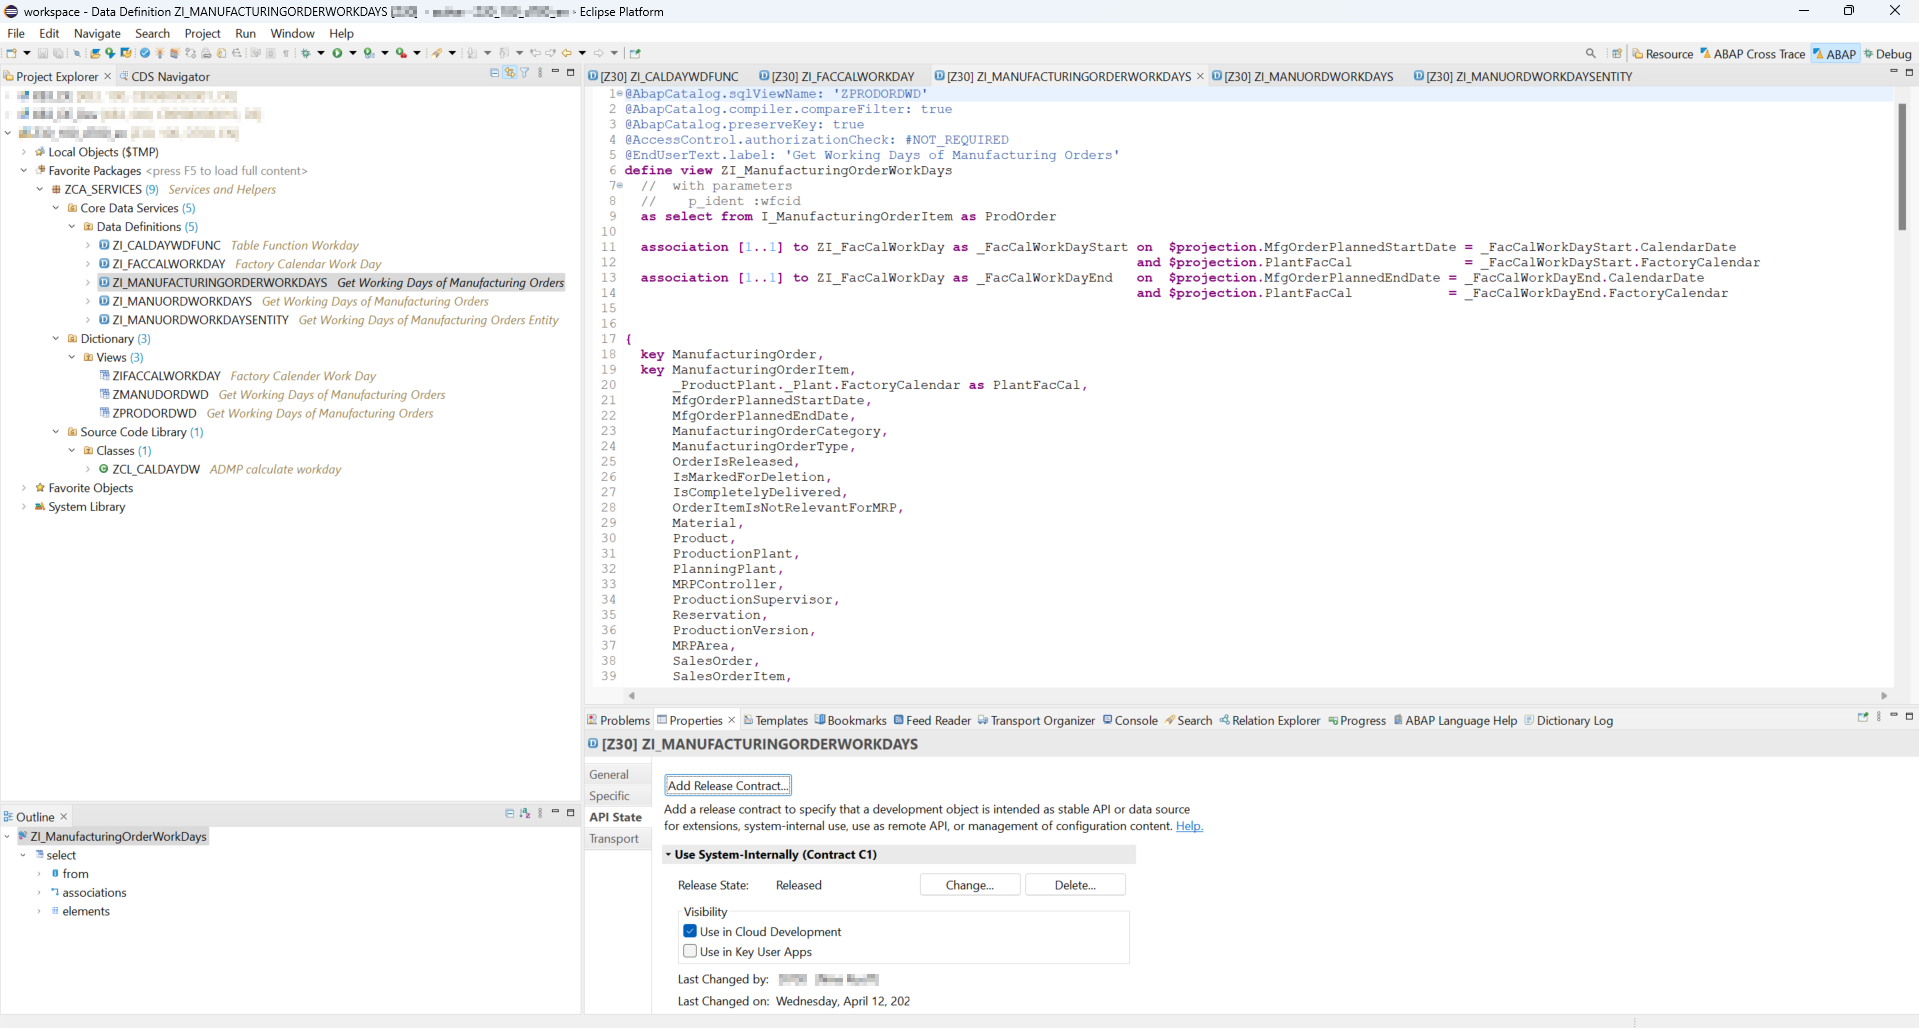
Task: Click the search magnifier icon at top right
Action: coord(1590,53)
